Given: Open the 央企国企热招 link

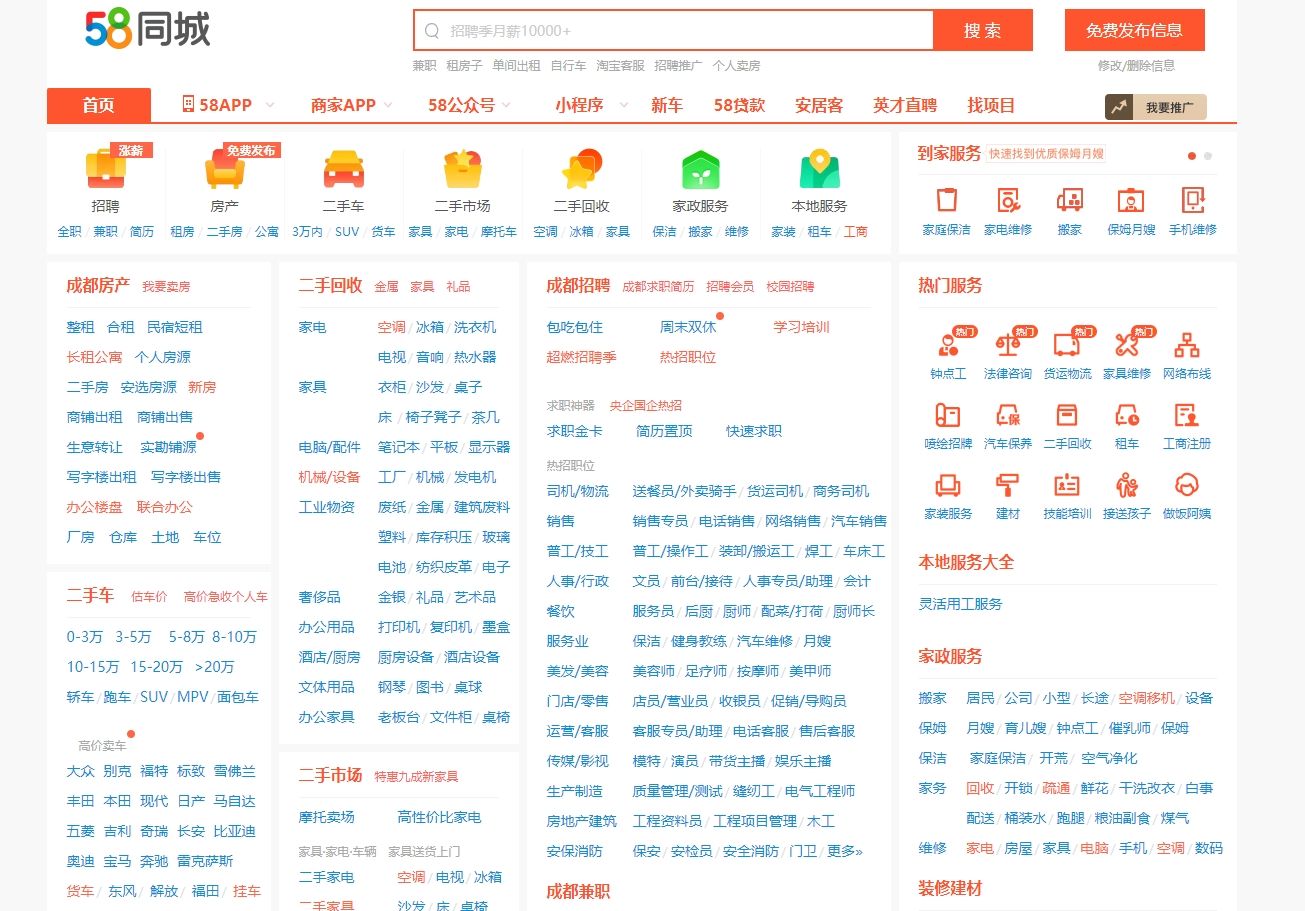Looking at the screenshot, I should [646, 406].
